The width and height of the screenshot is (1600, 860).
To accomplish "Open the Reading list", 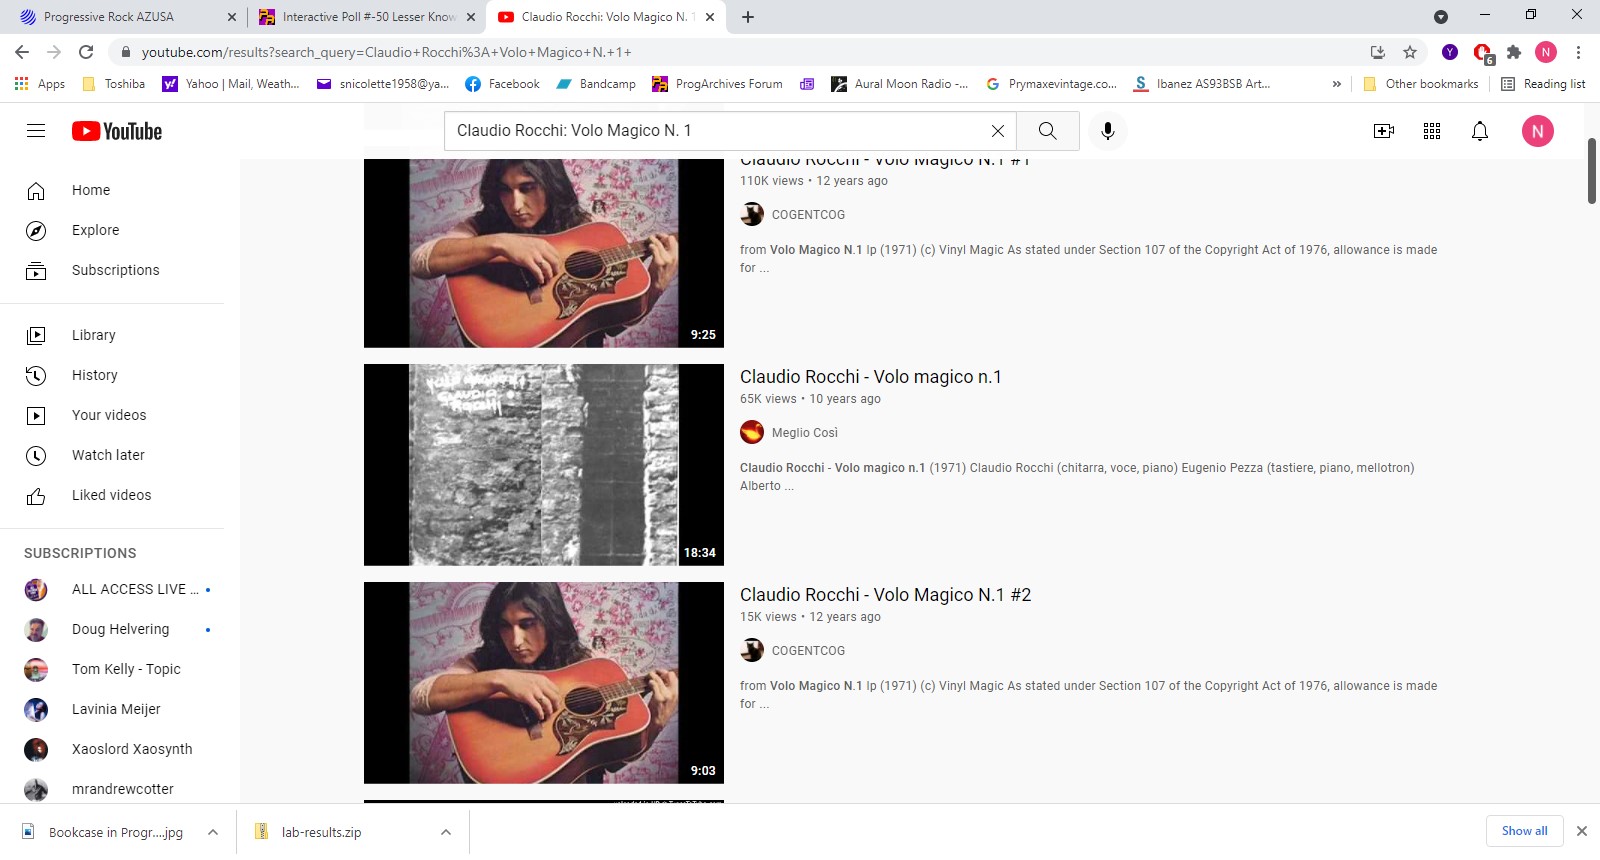I will coord(1544,84).
